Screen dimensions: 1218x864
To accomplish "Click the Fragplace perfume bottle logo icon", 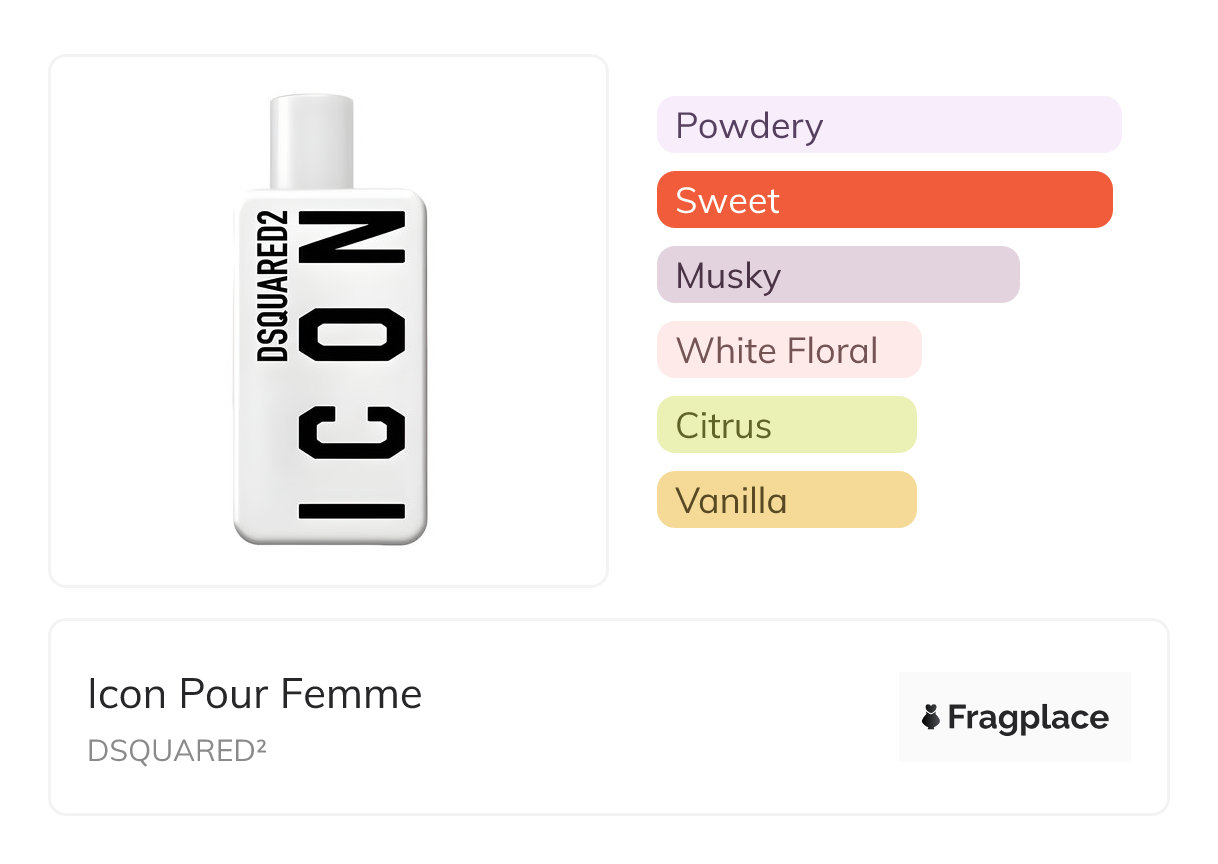I will 931,717.
